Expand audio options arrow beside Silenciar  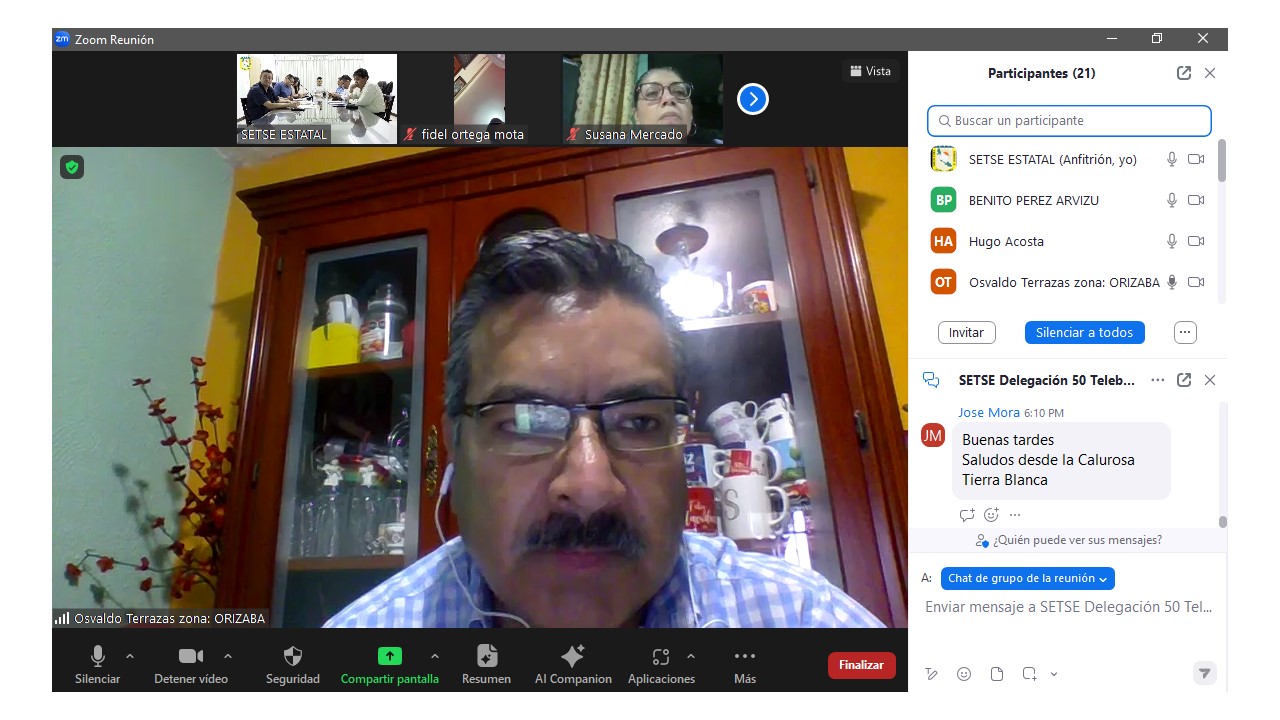click(x=130, y=656)
